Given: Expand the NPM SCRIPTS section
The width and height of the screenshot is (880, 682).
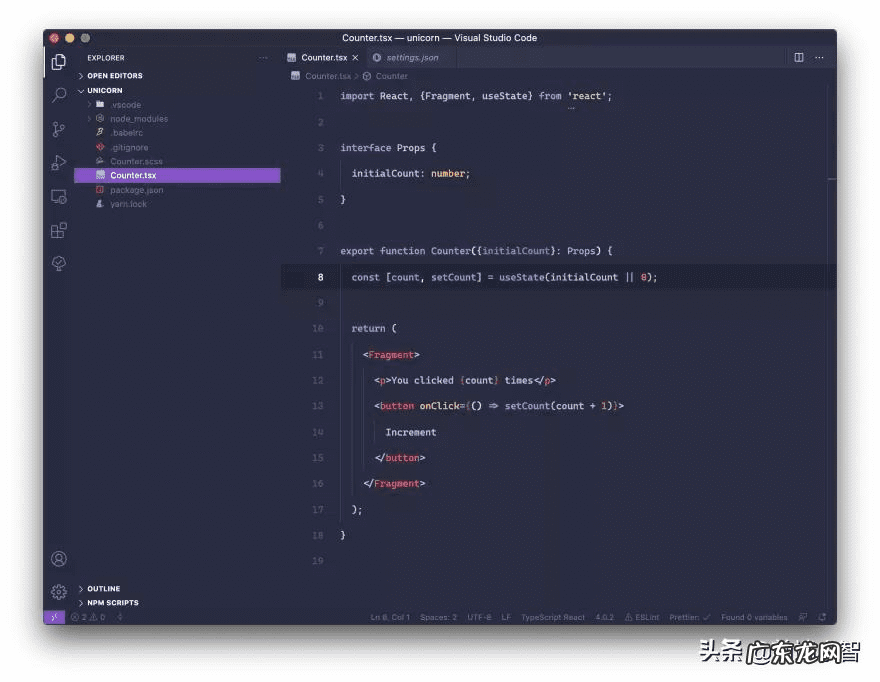Looking at the screenshot, I should (x=112, y=603).
